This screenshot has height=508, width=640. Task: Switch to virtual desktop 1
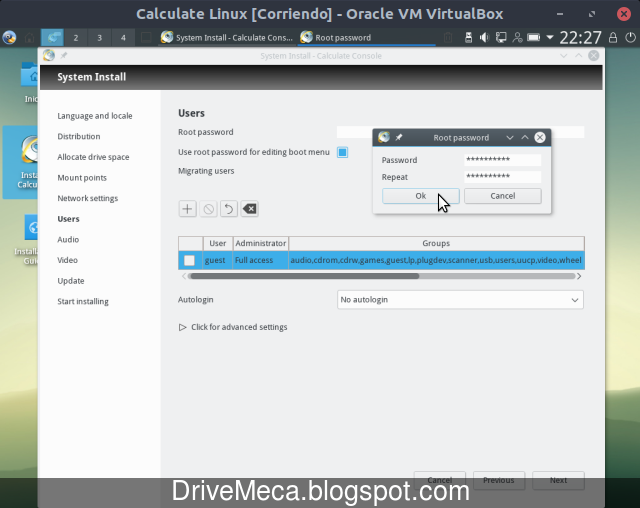point(52,38)
